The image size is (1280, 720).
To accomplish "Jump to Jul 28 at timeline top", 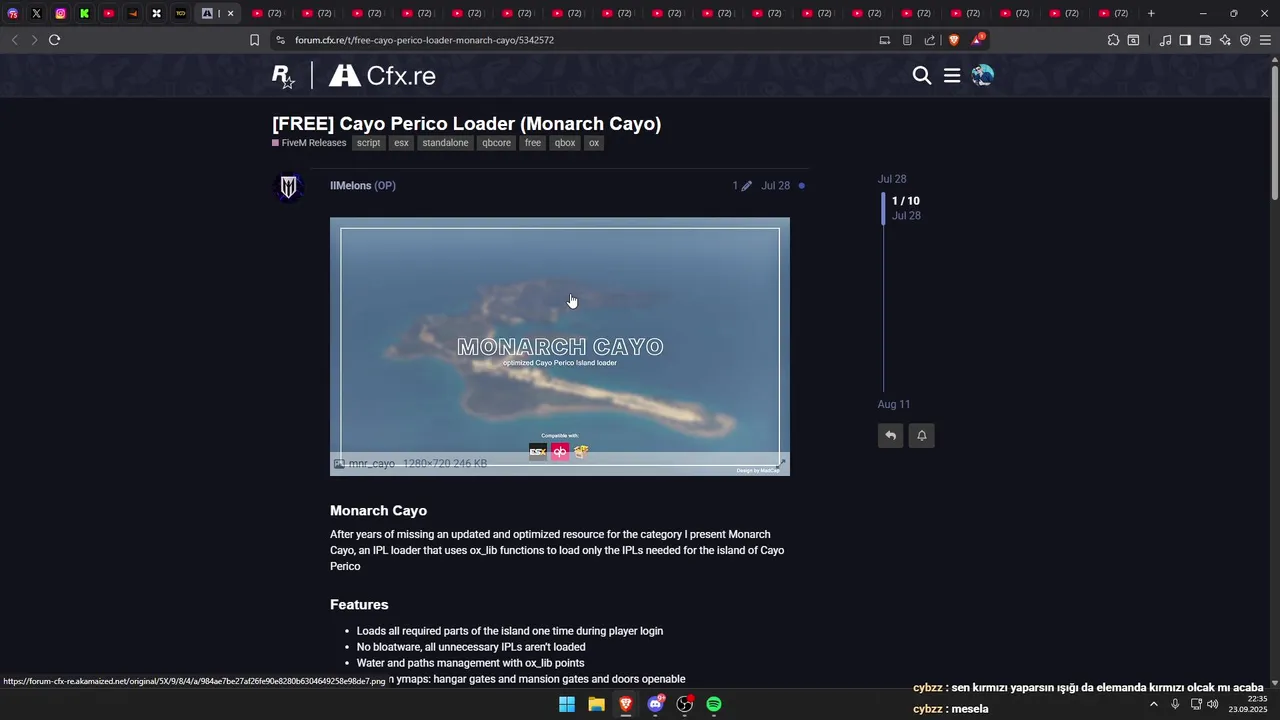I will tap(892, 179).
